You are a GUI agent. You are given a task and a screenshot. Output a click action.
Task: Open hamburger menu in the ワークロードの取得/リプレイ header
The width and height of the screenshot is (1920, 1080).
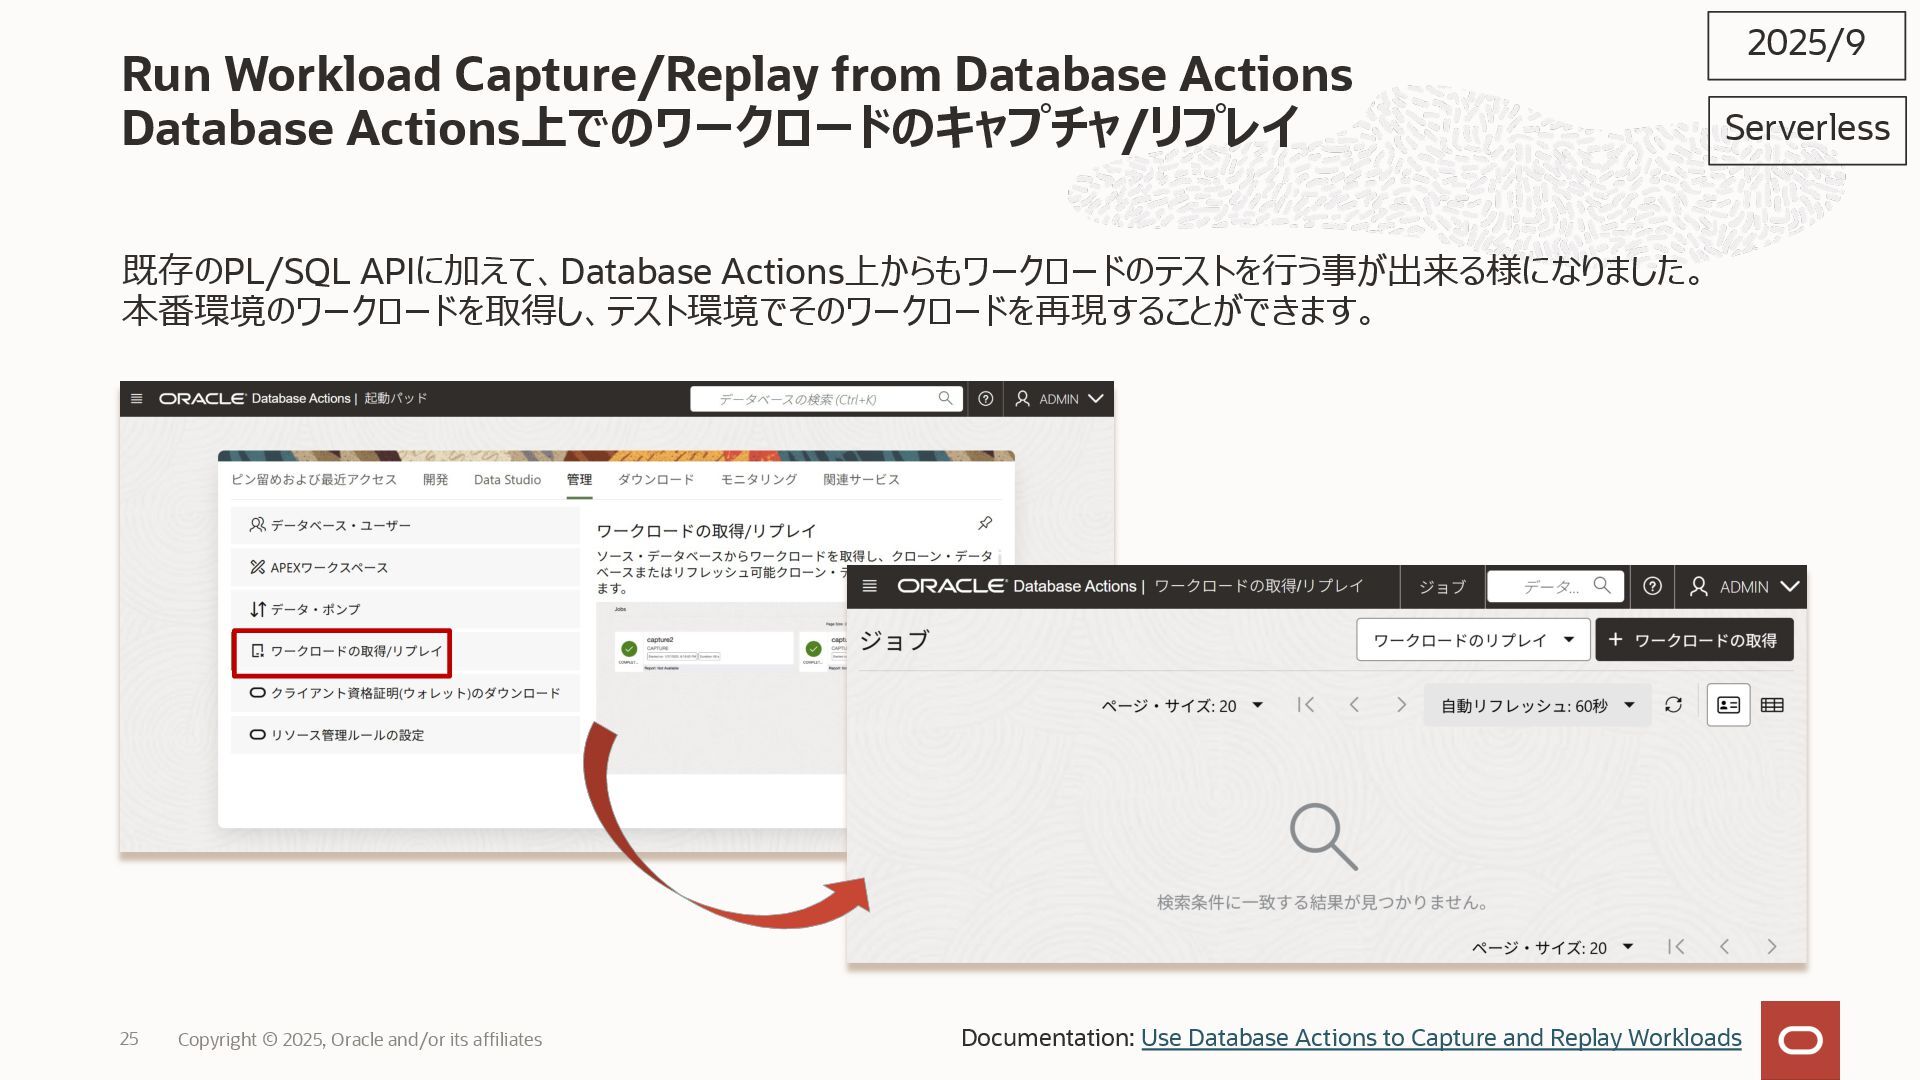coord(870,587)
